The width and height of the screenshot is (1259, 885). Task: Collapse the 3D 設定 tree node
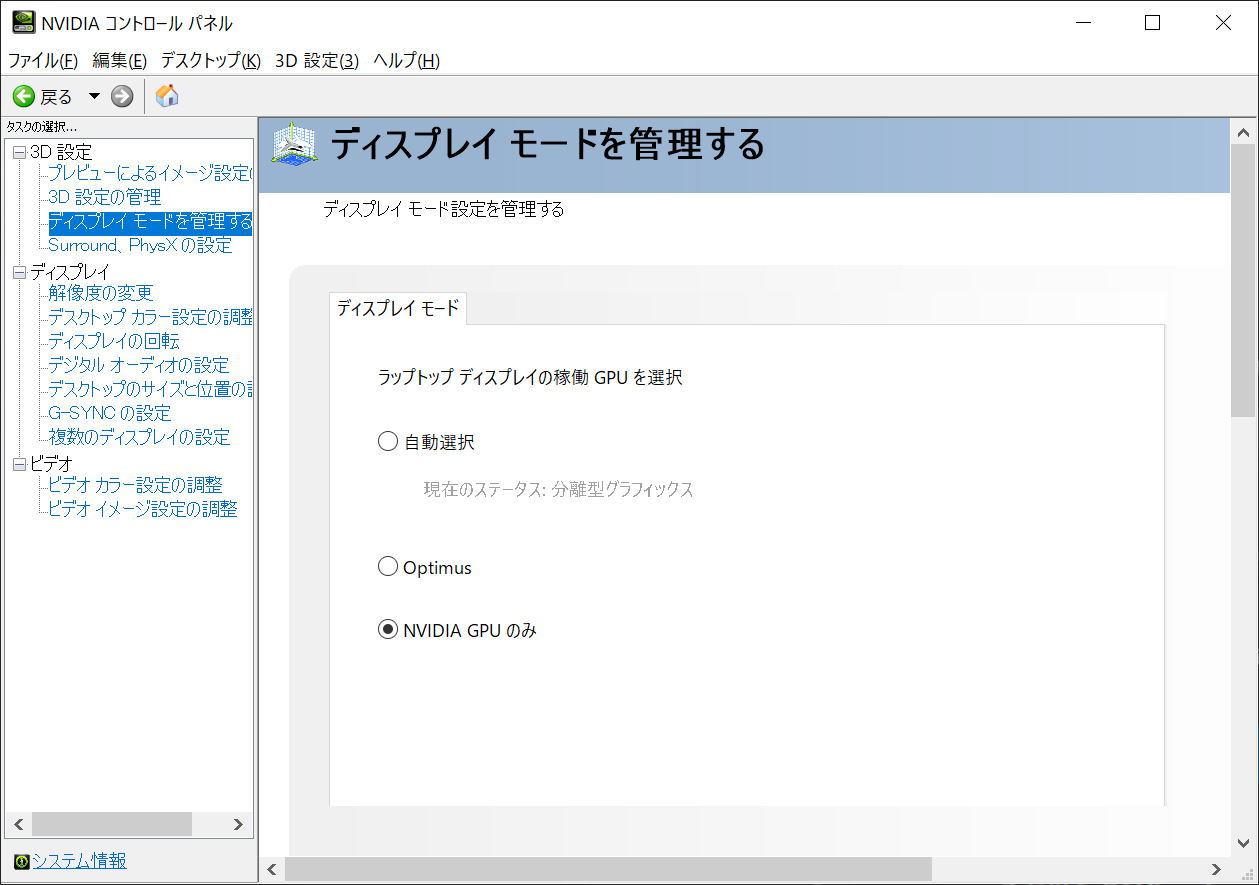(19, 153)
